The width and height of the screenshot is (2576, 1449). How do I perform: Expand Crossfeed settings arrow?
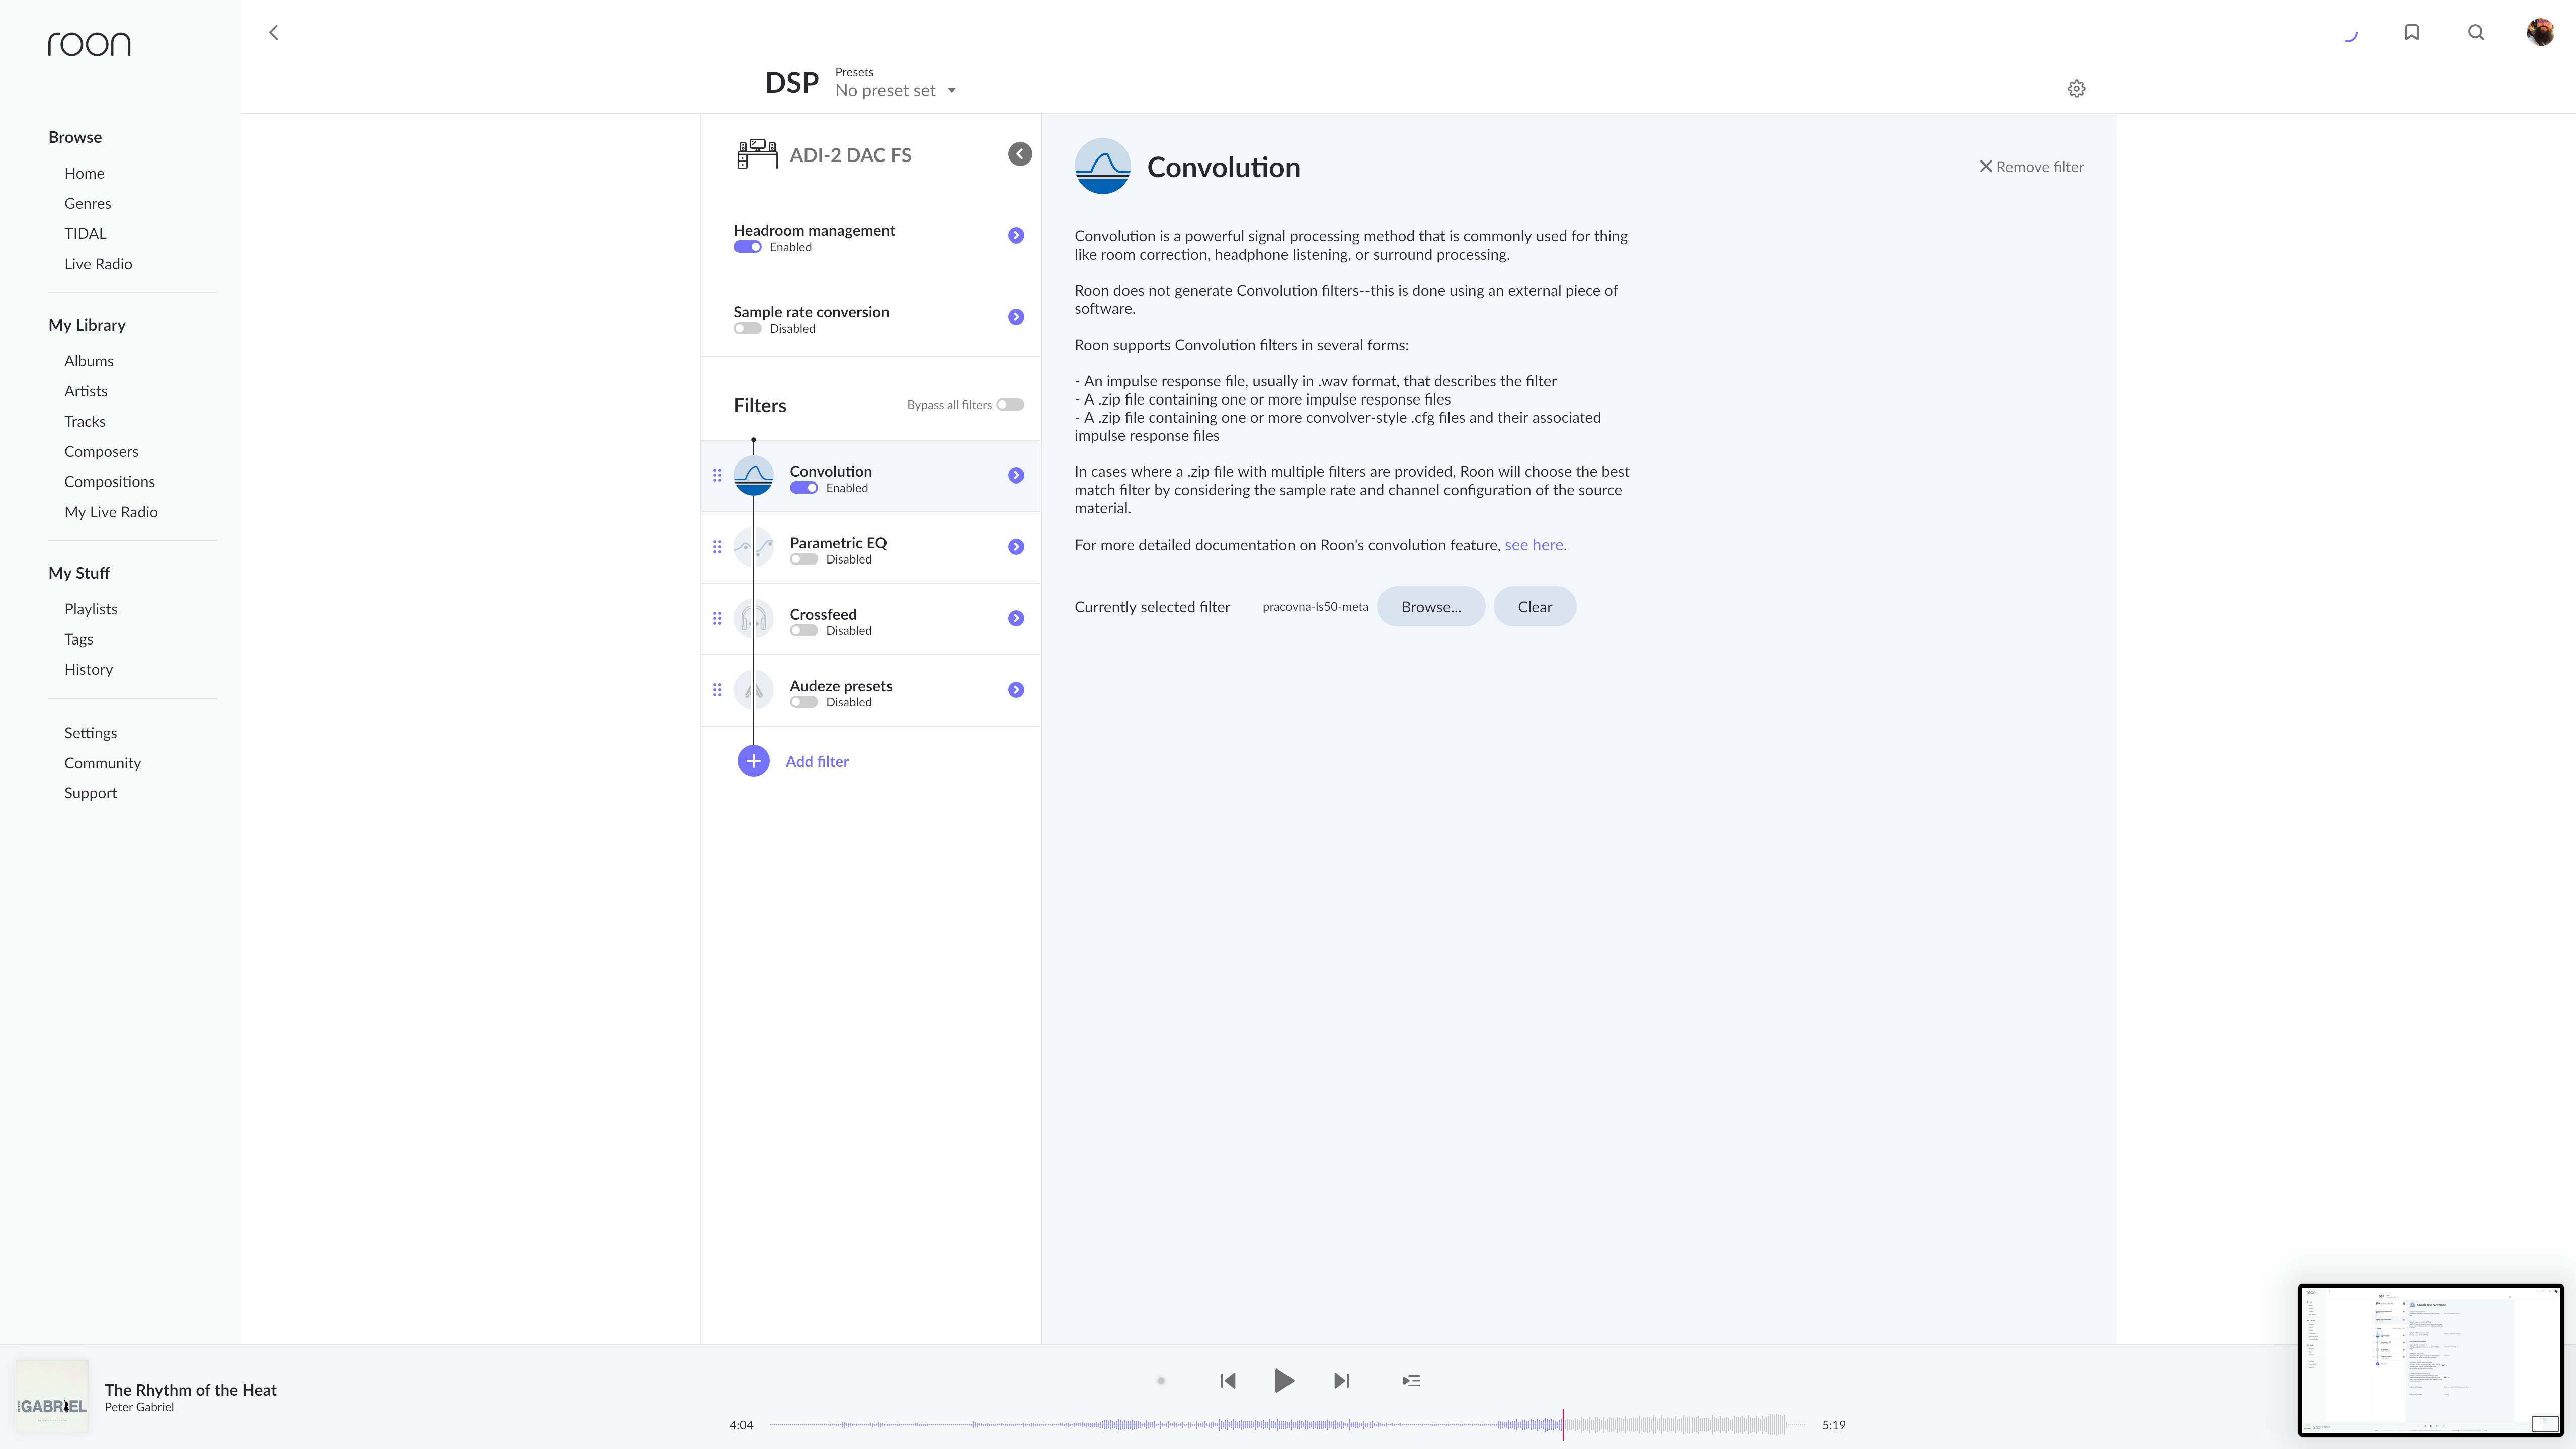coord(1016,618)
